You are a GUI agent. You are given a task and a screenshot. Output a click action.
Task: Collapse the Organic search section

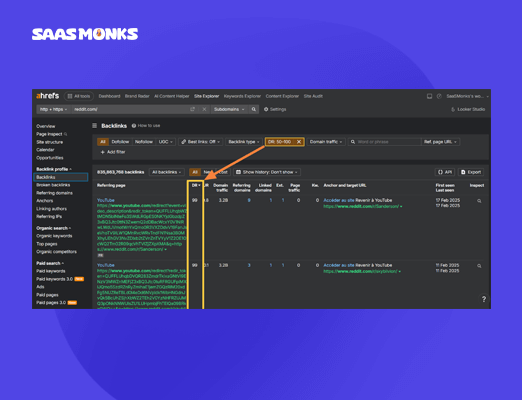pyautogui.click(x=53, y=228)
